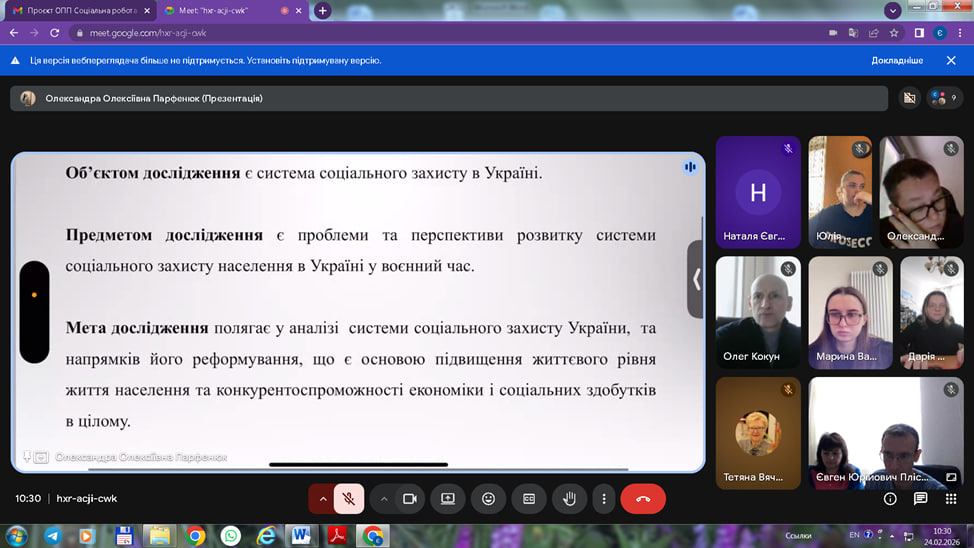The width and height of the screenshot is (974, 548).
Task: Click the Докладніше link in the banner
Action: coord(896,60)
